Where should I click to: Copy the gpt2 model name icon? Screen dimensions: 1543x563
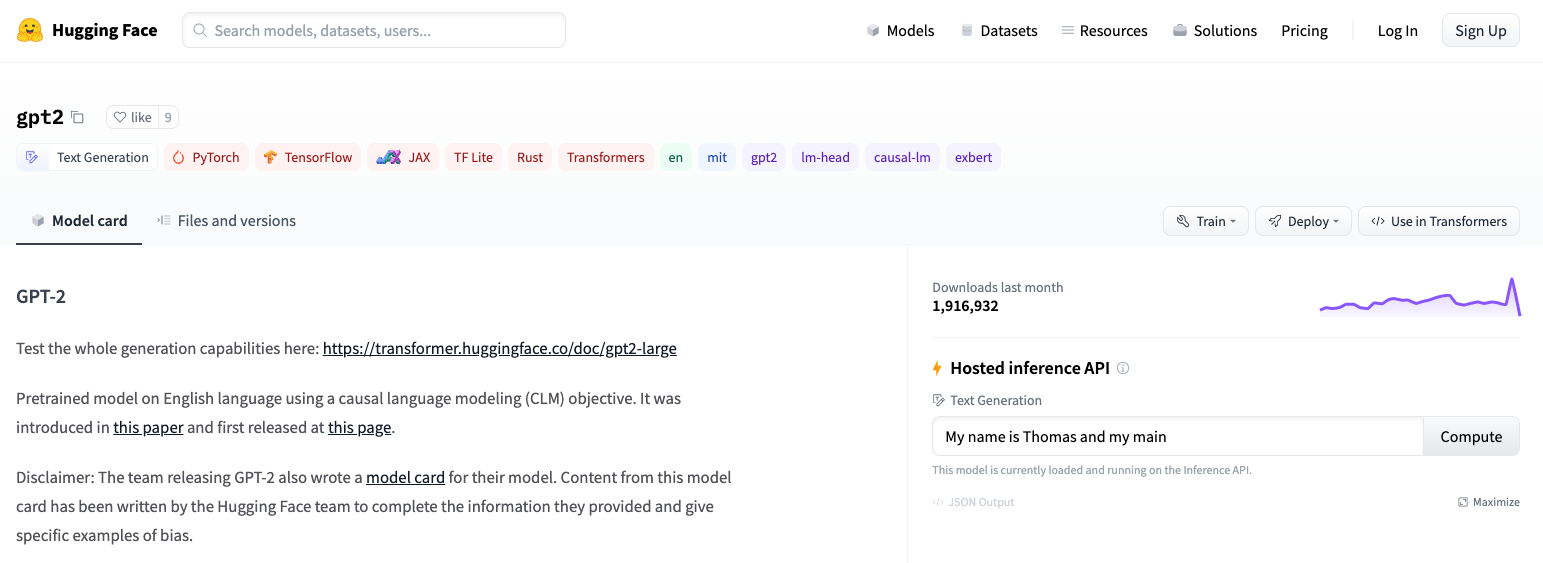[77, 117]
